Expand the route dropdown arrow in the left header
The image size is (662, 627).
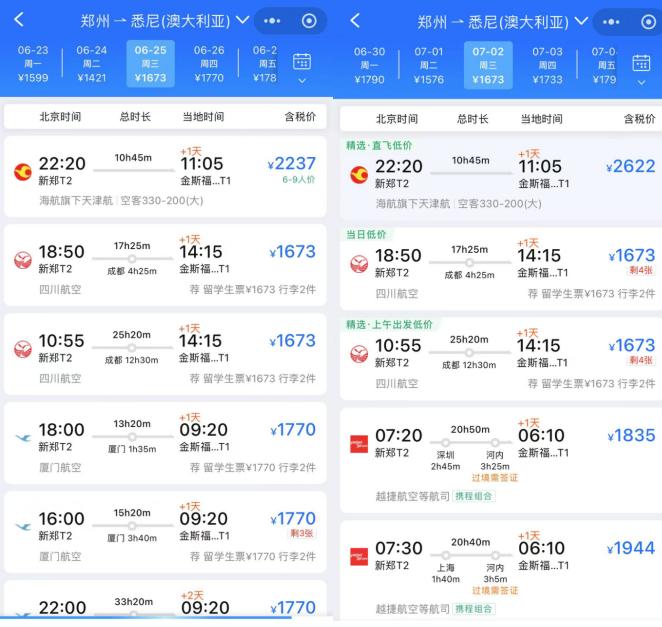coord(241,21)
